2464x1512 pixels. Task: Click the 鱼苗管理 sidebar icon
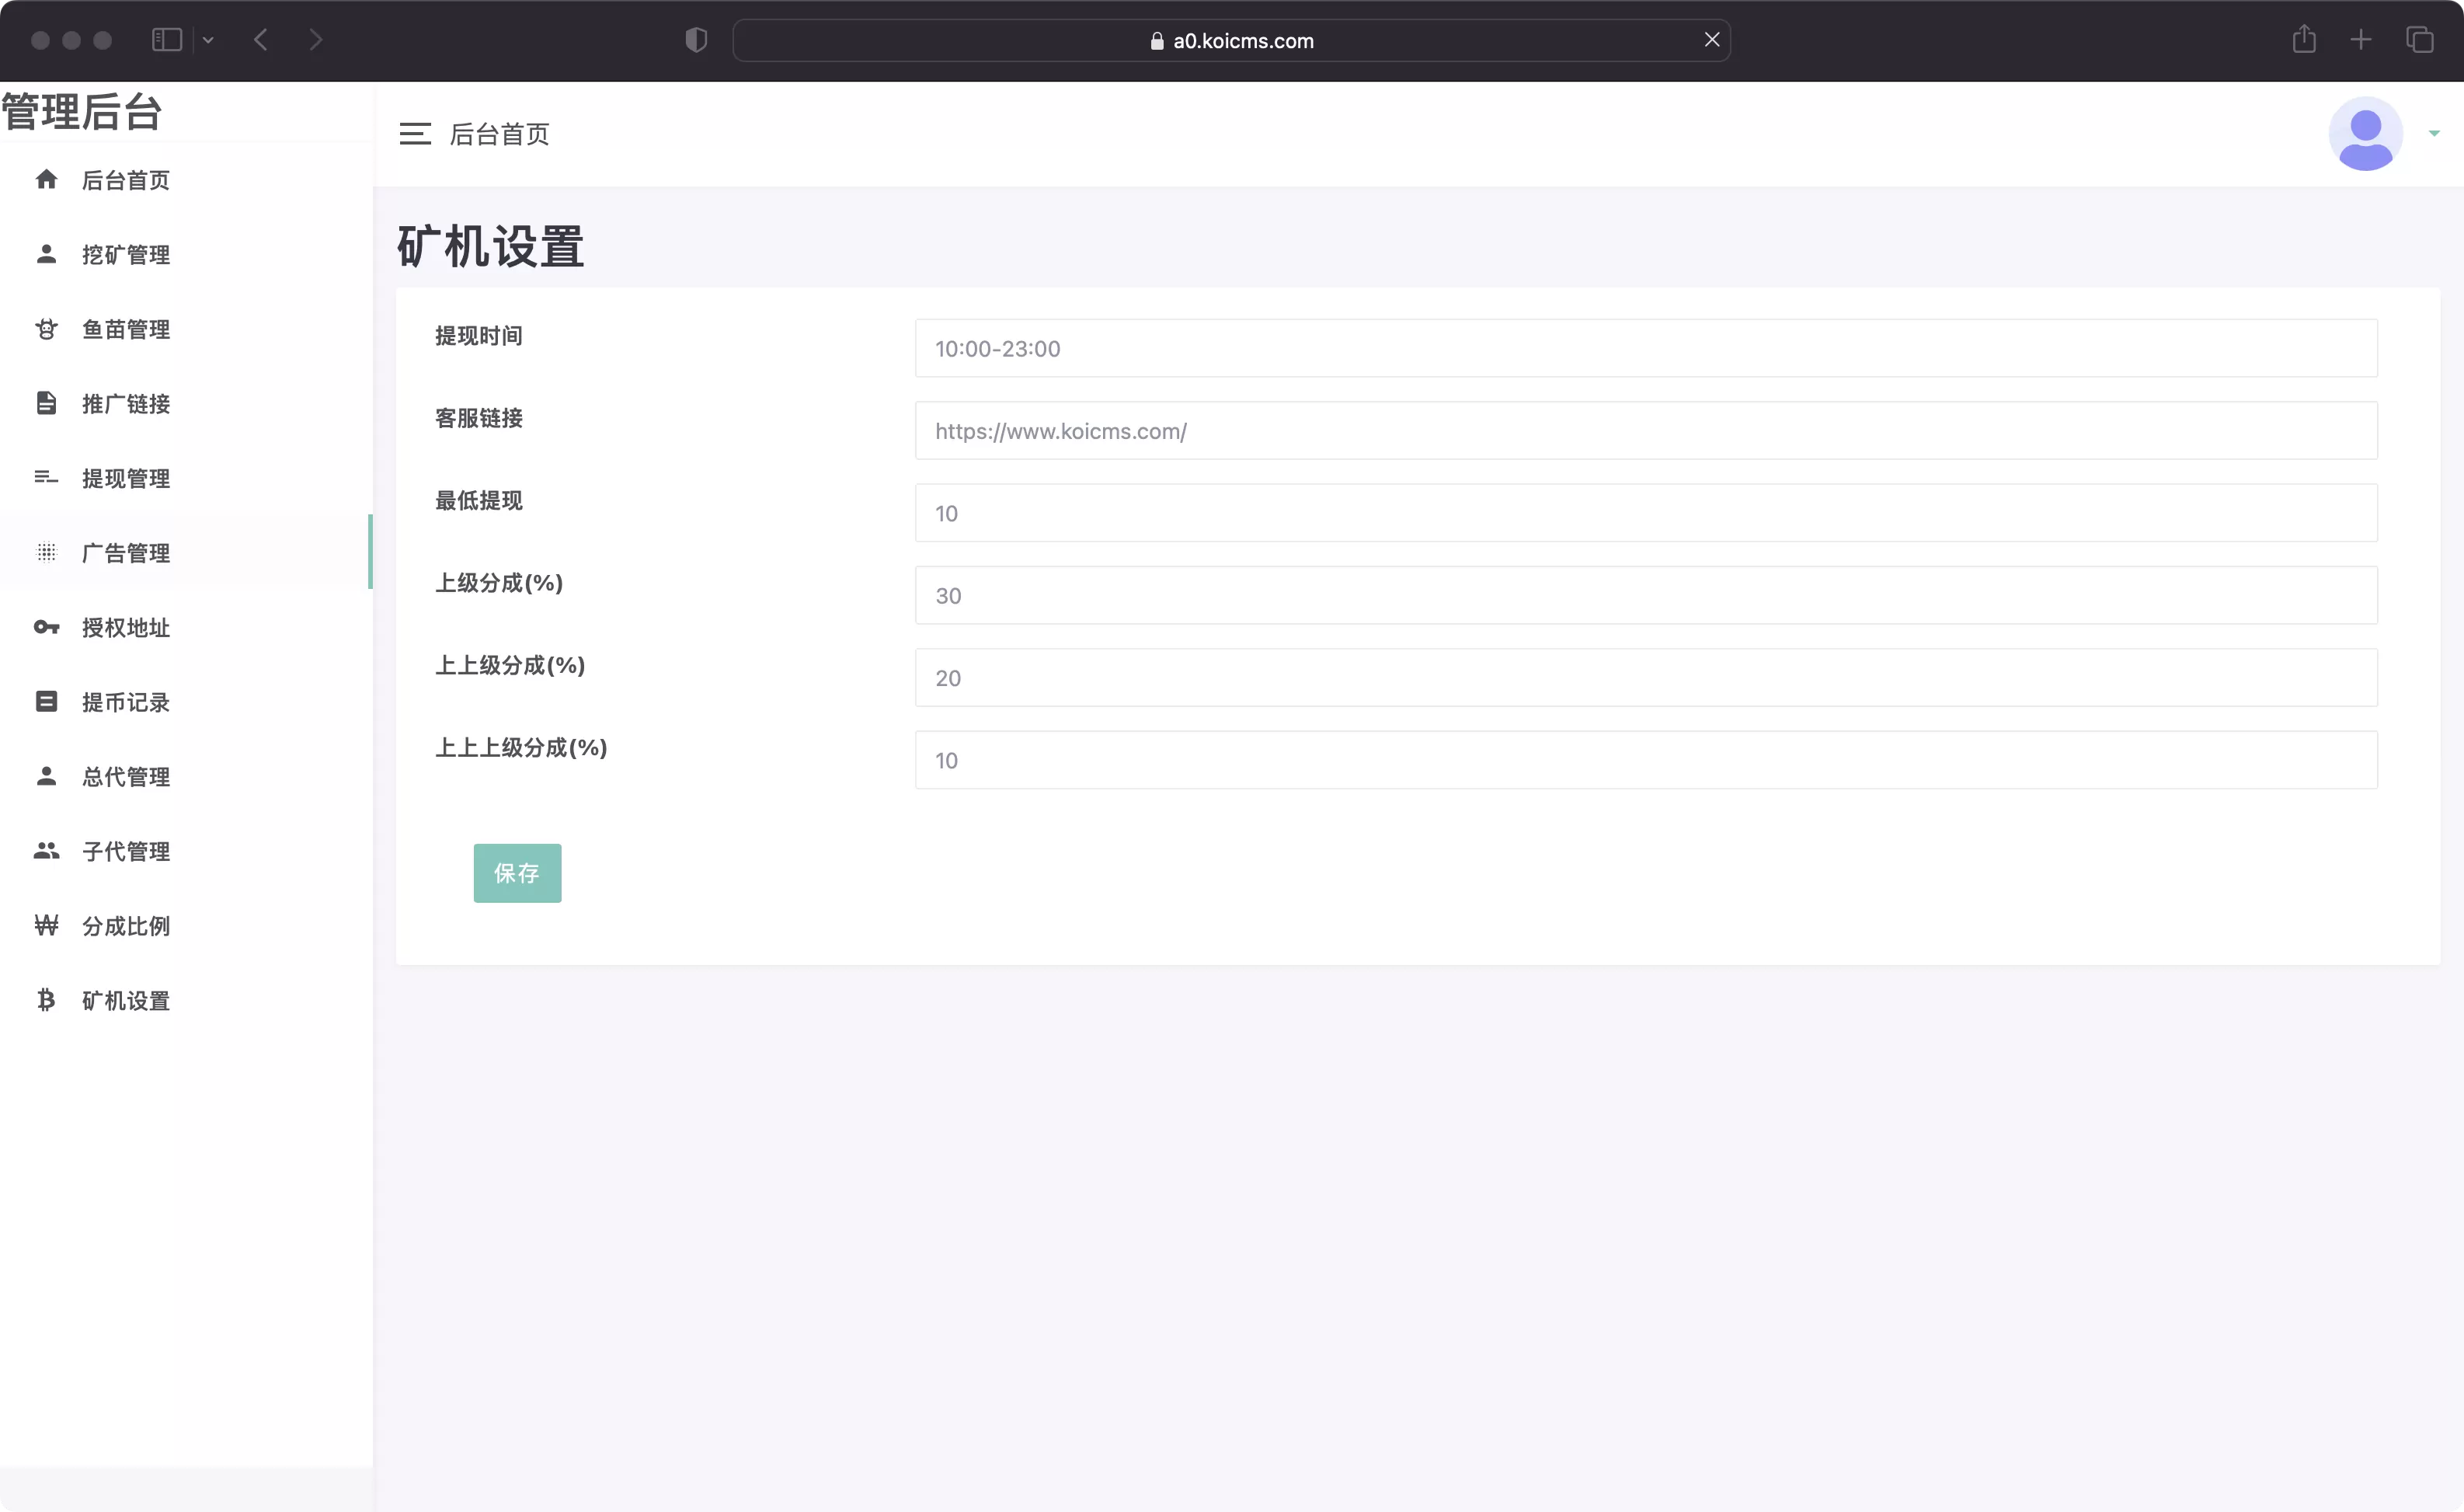[x=44, y=329]
